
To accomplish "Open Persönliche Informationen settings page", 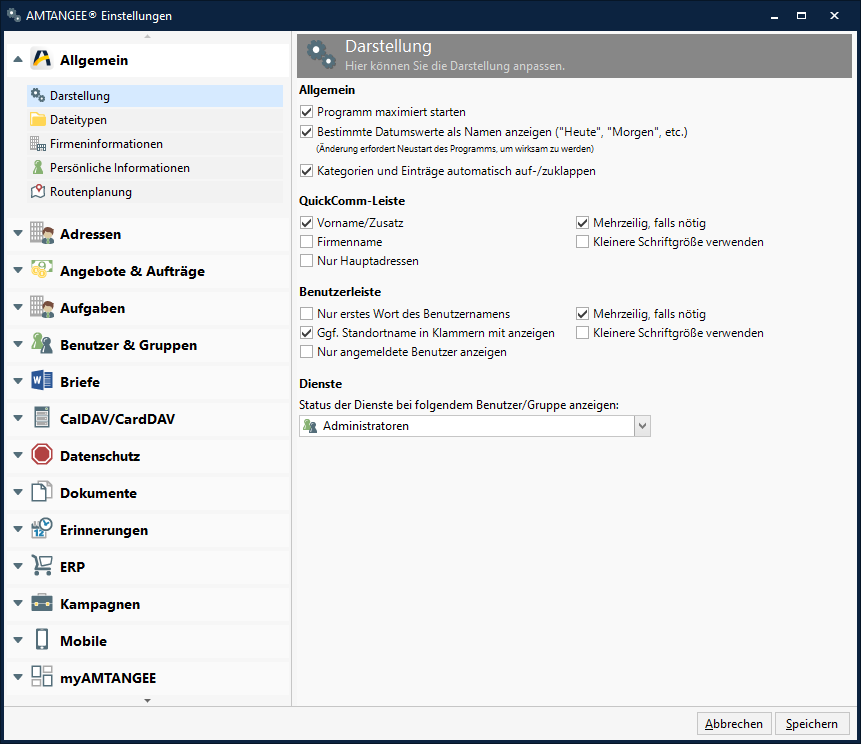I will [155, 168].
